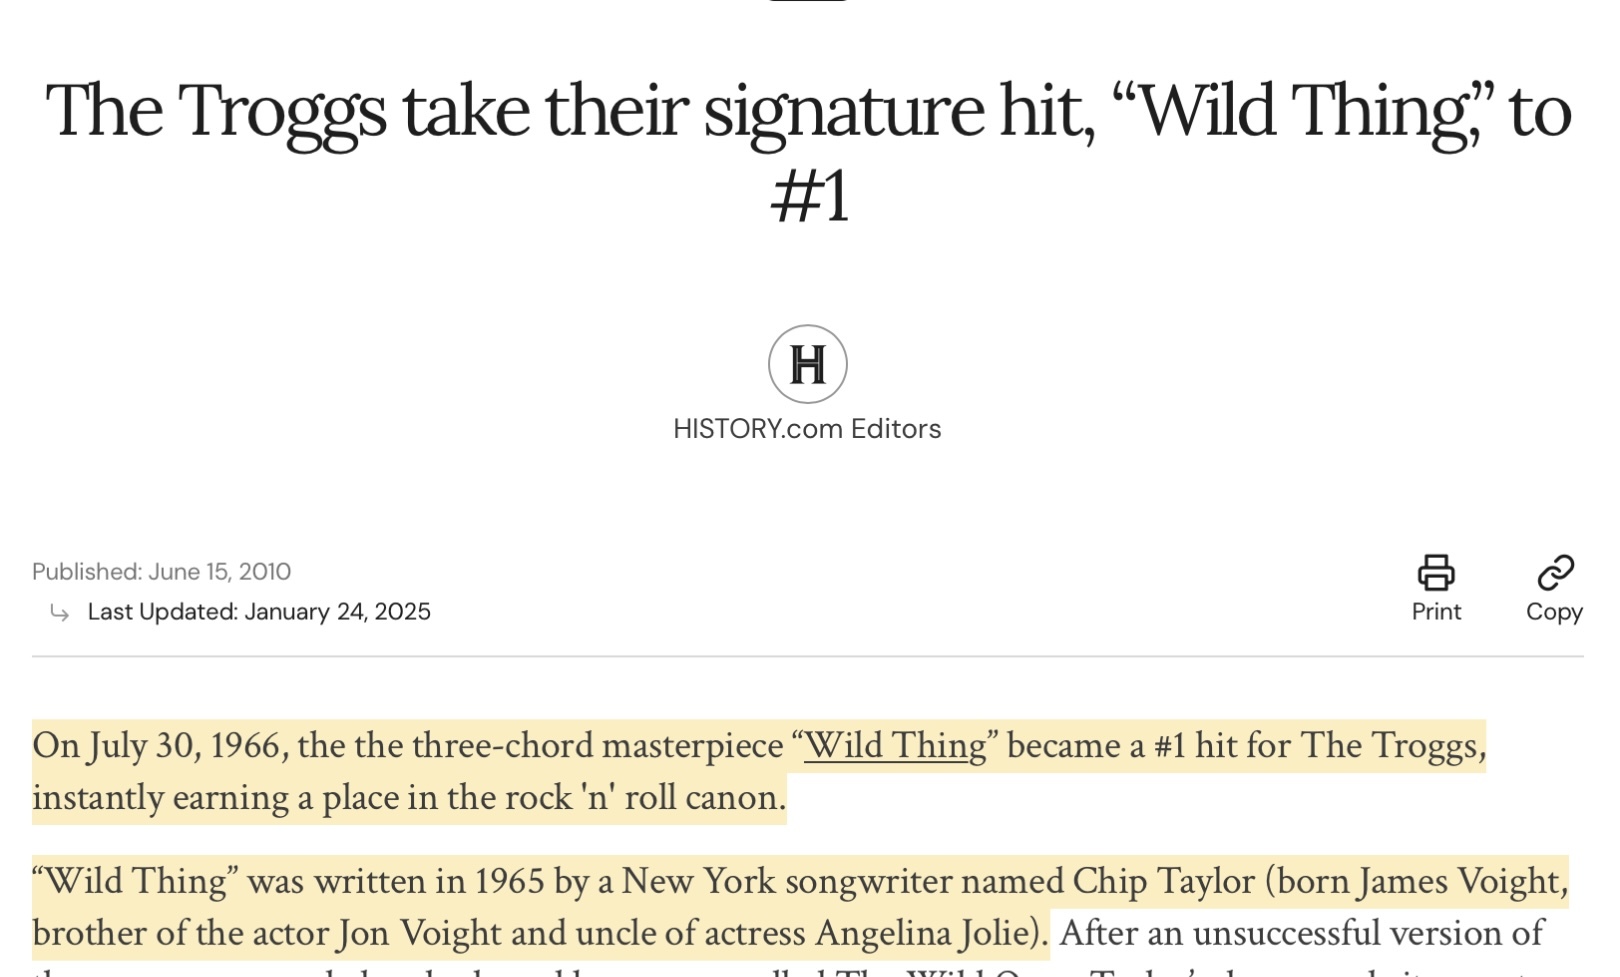Click the Last Updated: January 24, 2025 text

259,612
